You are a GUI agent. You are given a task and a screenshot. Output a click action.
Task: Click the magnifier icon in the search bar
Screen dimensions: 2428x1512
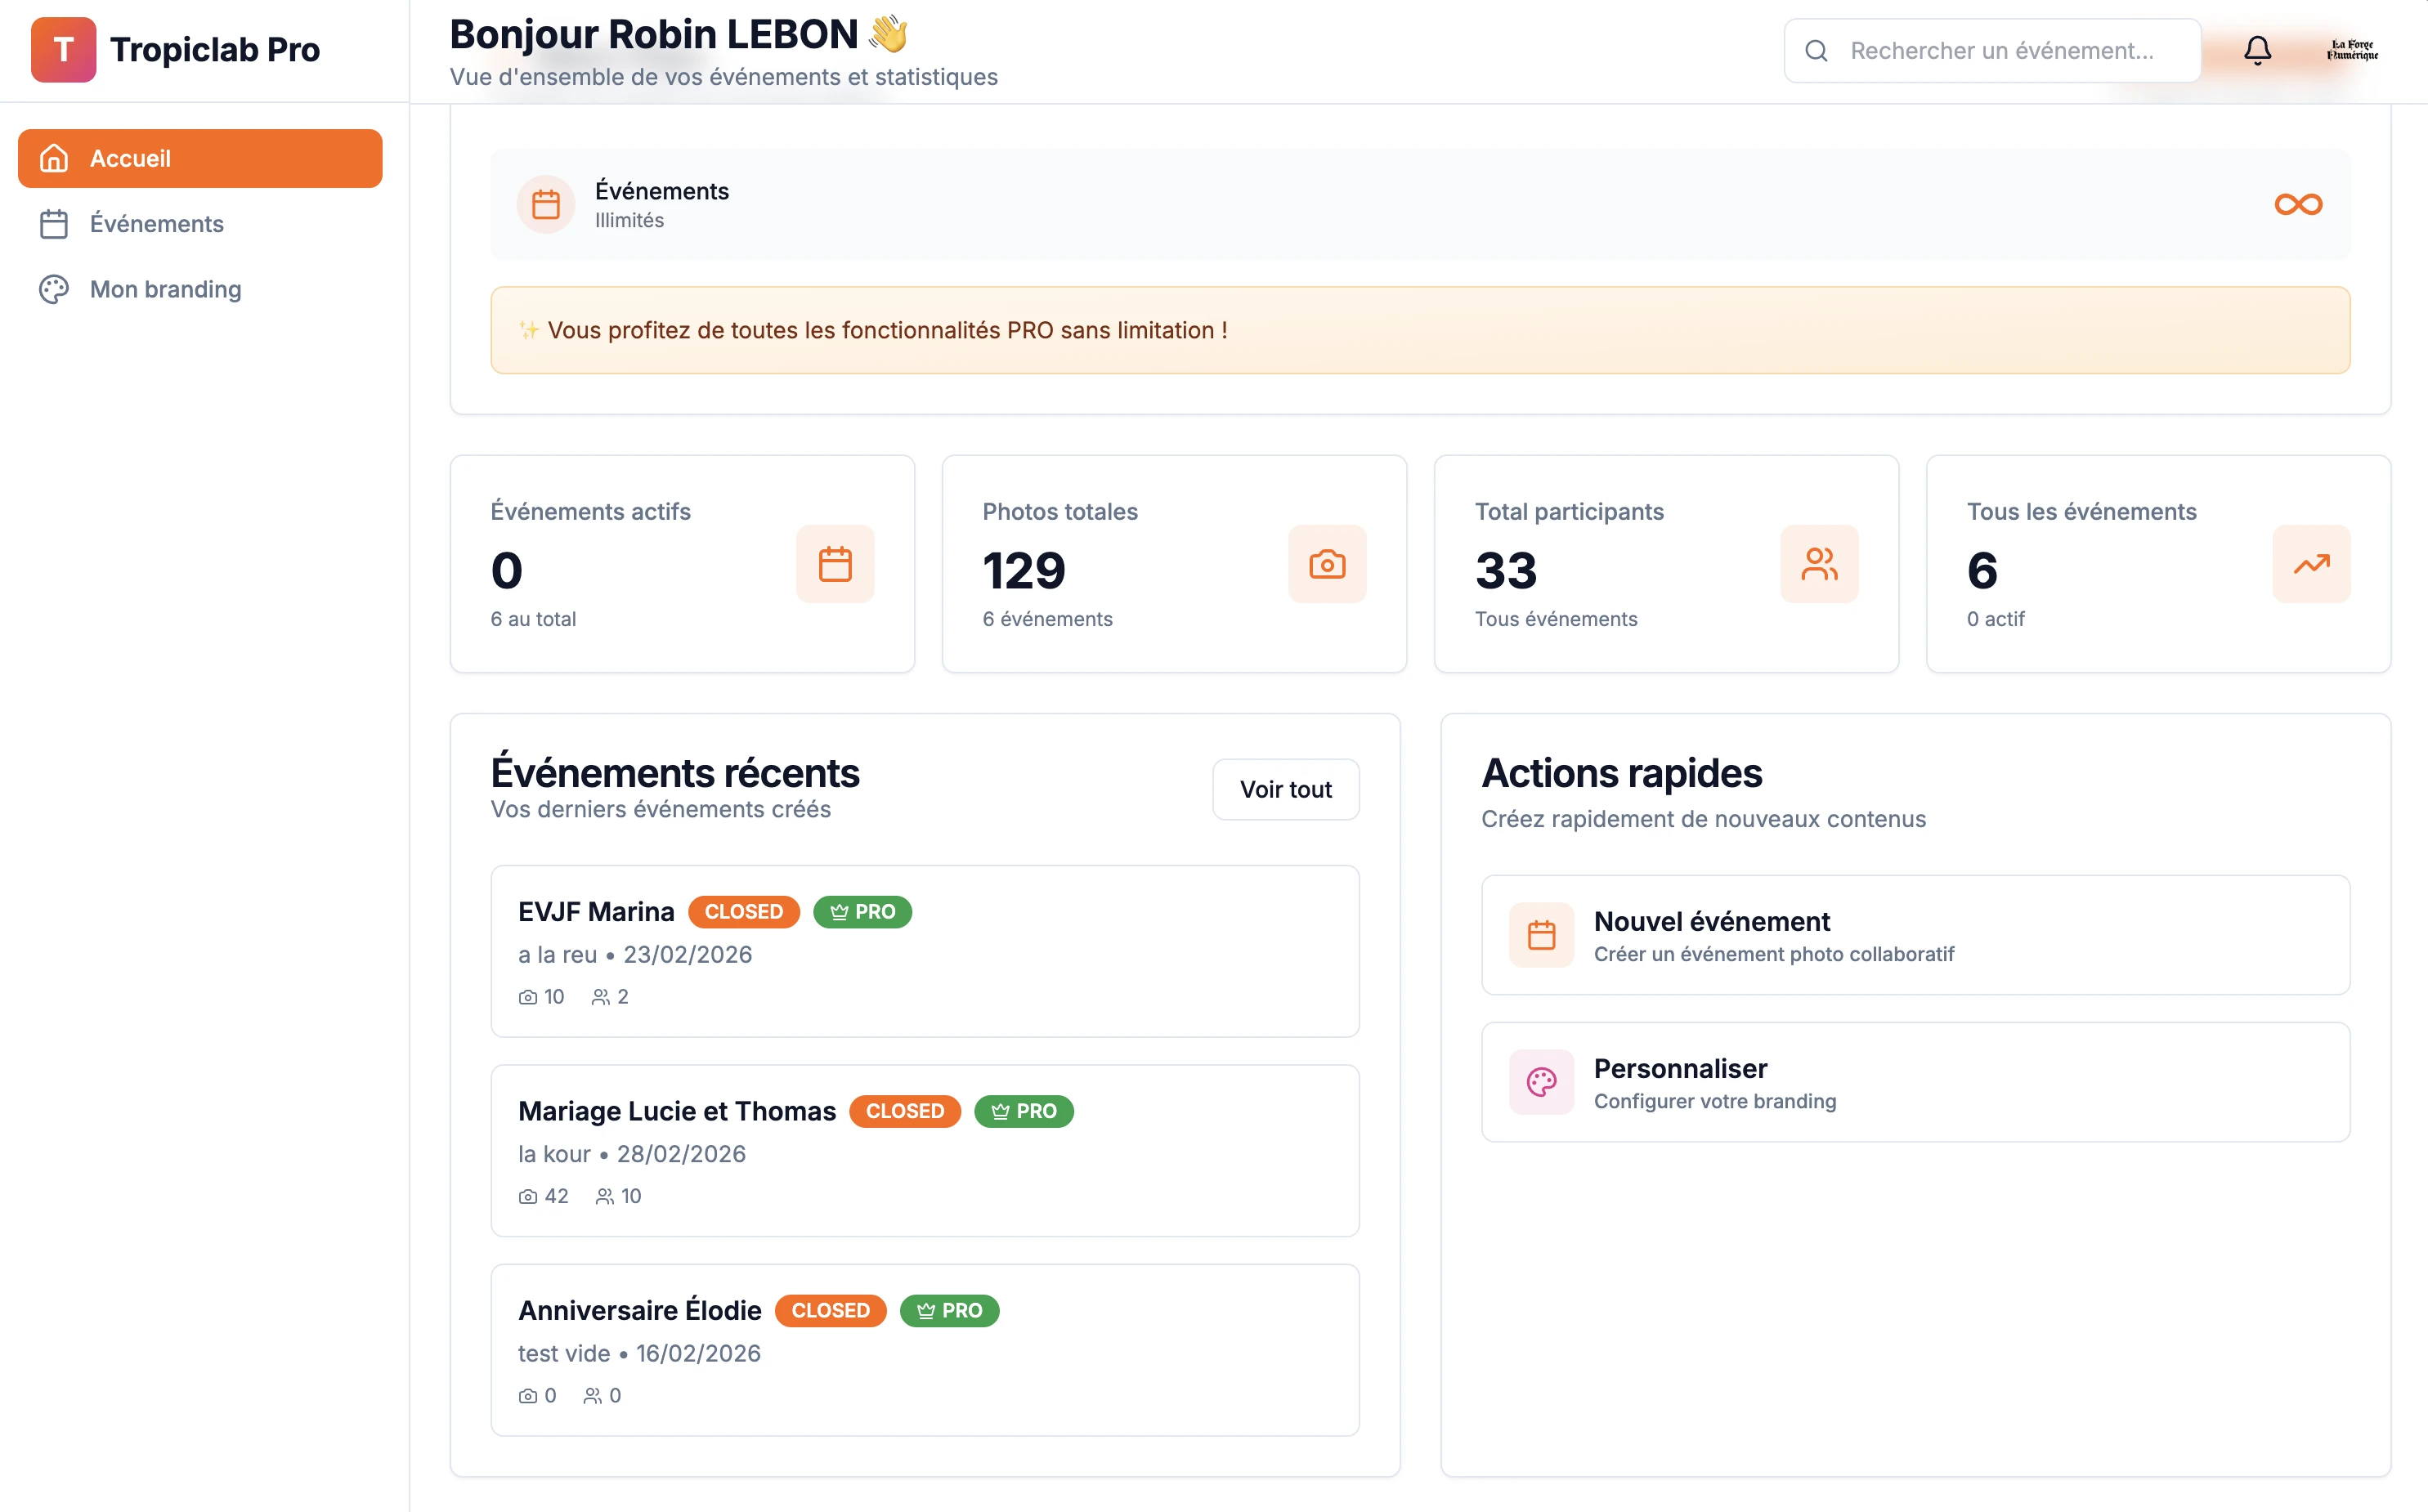click(x=1817, y=50)
